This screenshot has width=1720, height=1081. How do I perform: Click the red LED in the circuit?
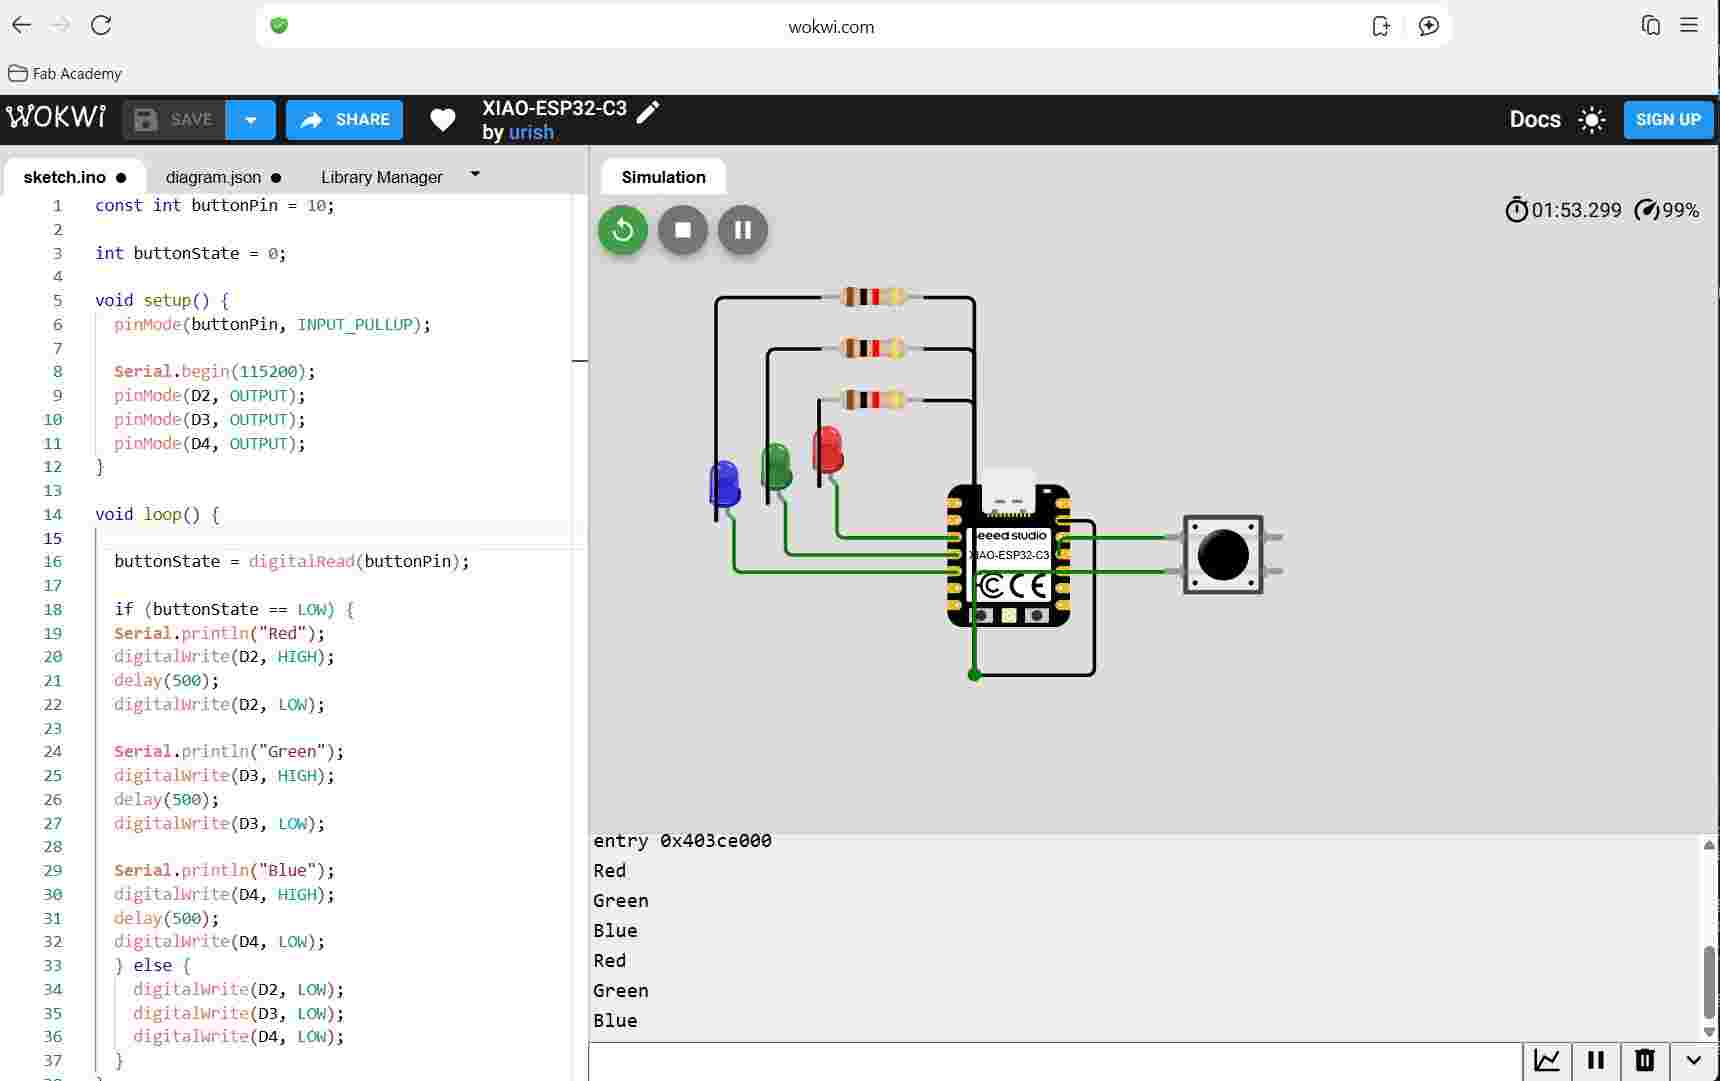tap(828, 450)
